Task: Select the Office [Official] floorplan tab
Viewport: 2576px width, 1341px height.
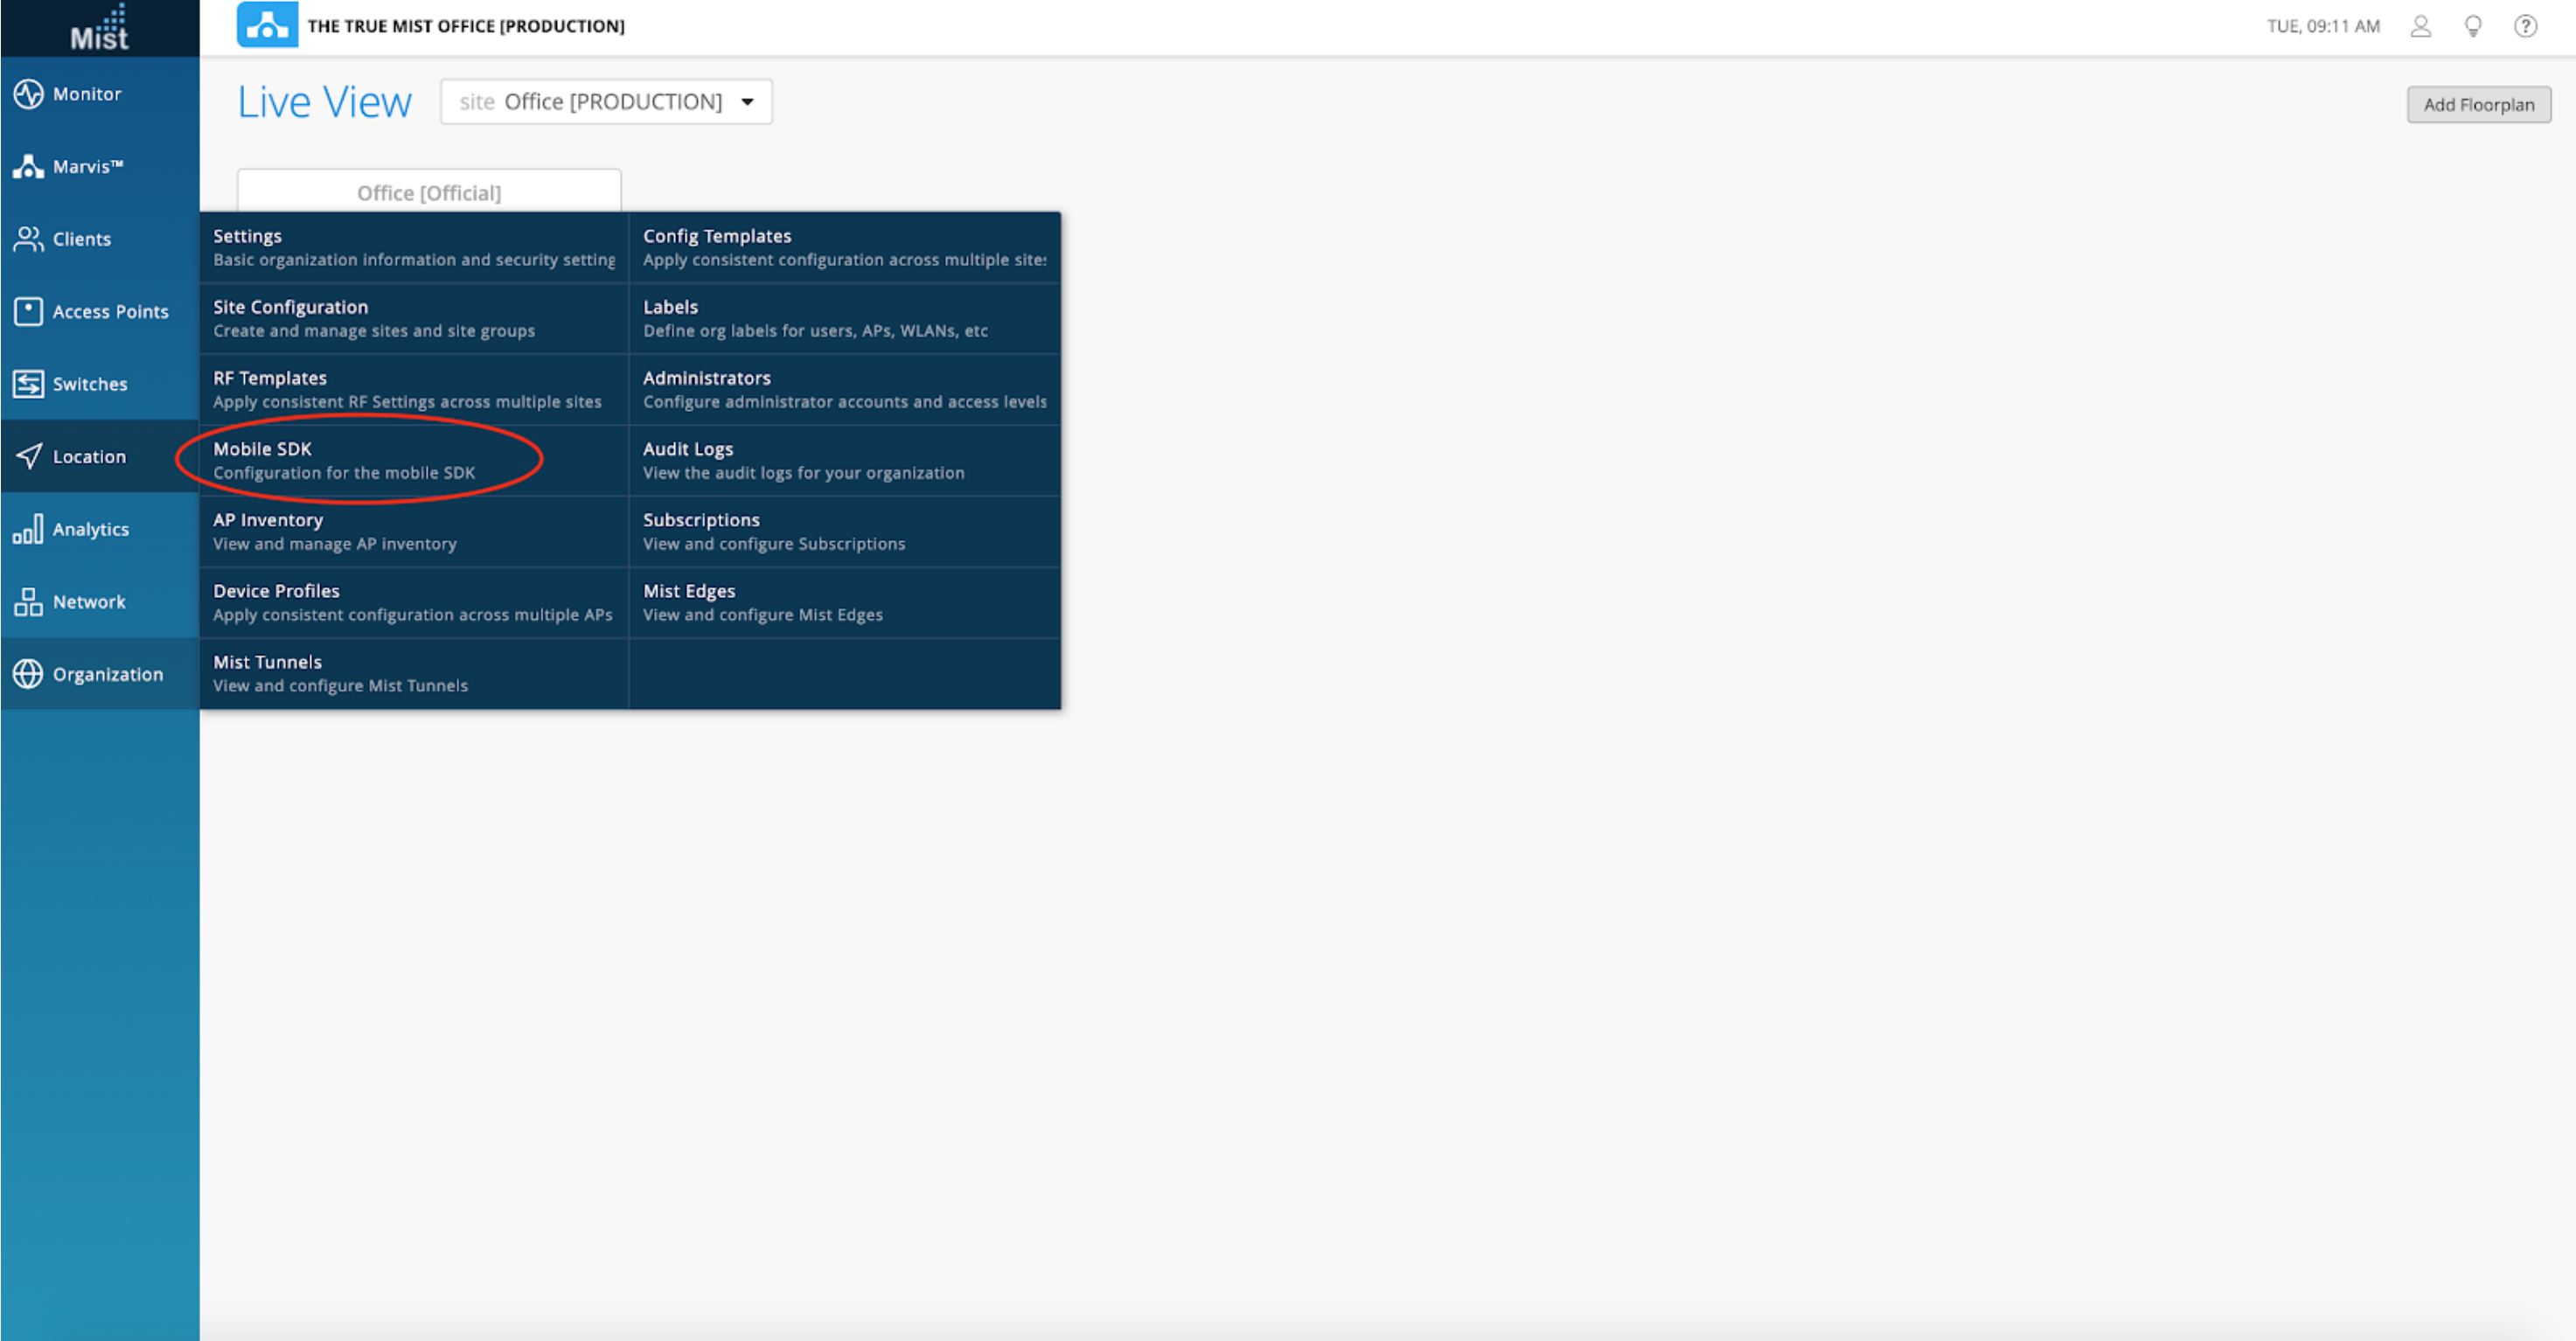Action: point(429,193)
